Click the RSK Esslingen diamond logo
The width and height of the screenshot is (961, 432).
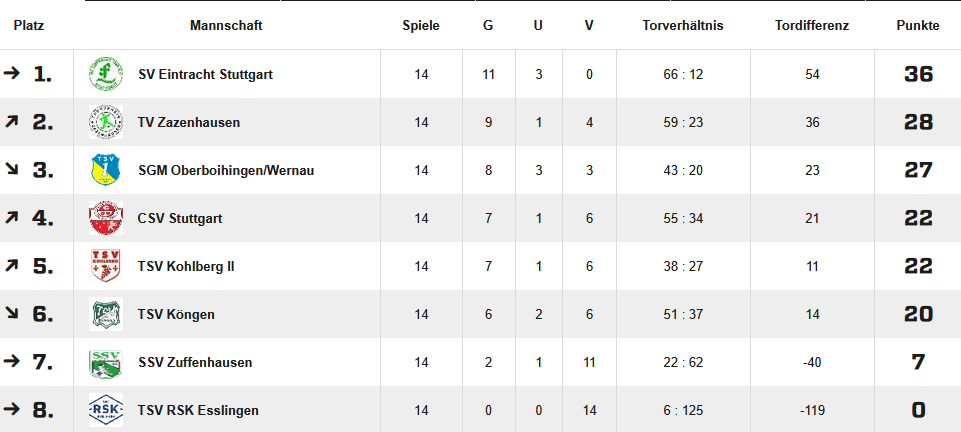pyautogui.click(x=105, y=410)
